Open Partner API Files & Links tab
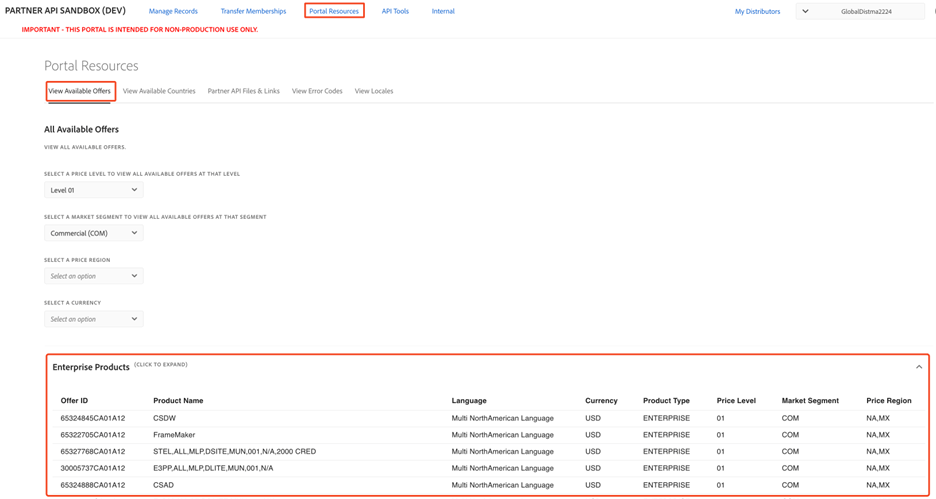 click(243, 91)
